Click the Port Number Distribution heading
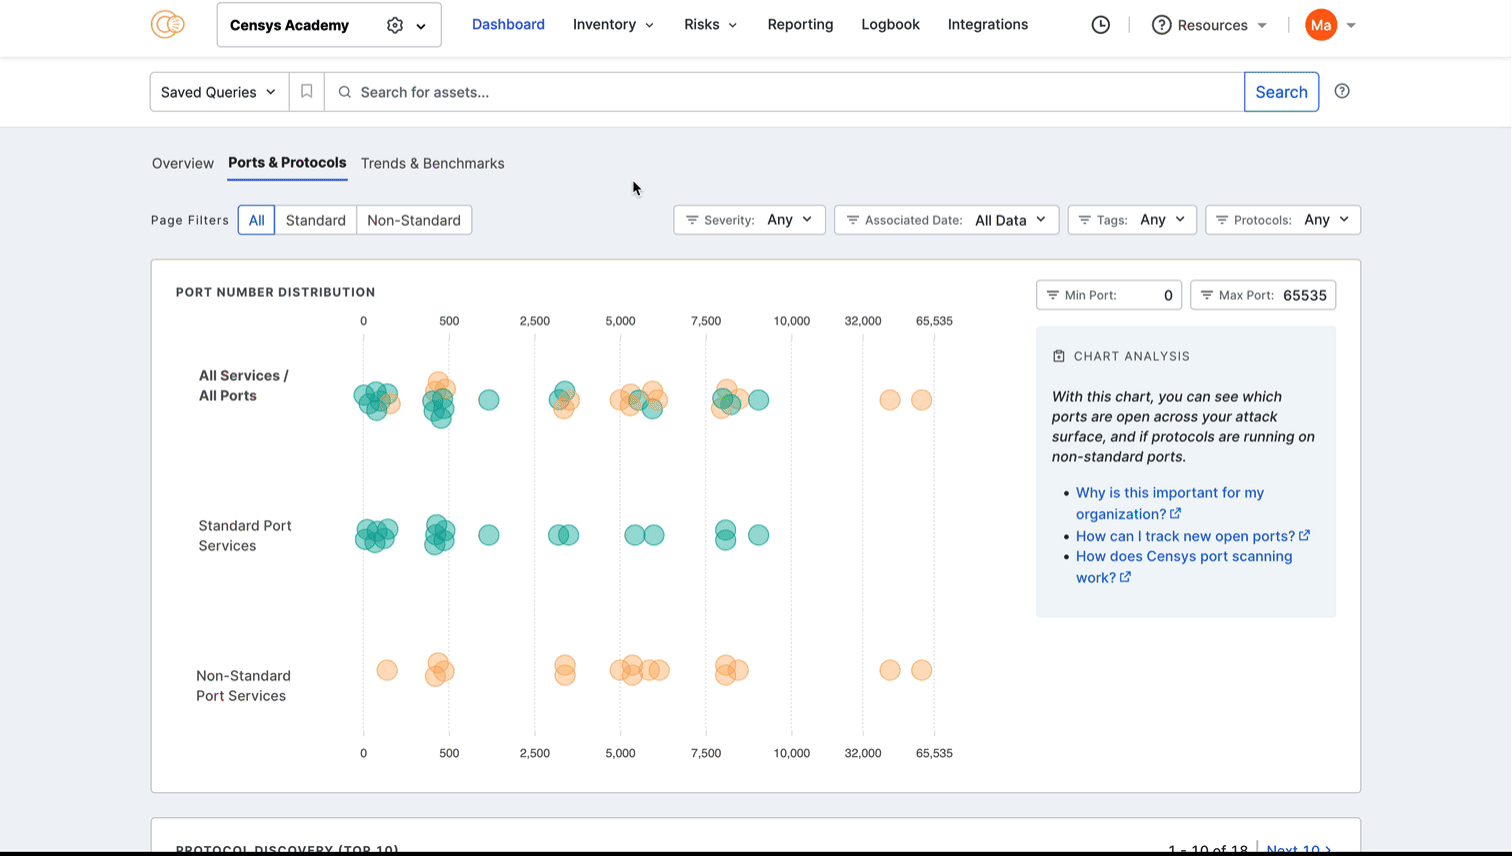 point(275,292)
